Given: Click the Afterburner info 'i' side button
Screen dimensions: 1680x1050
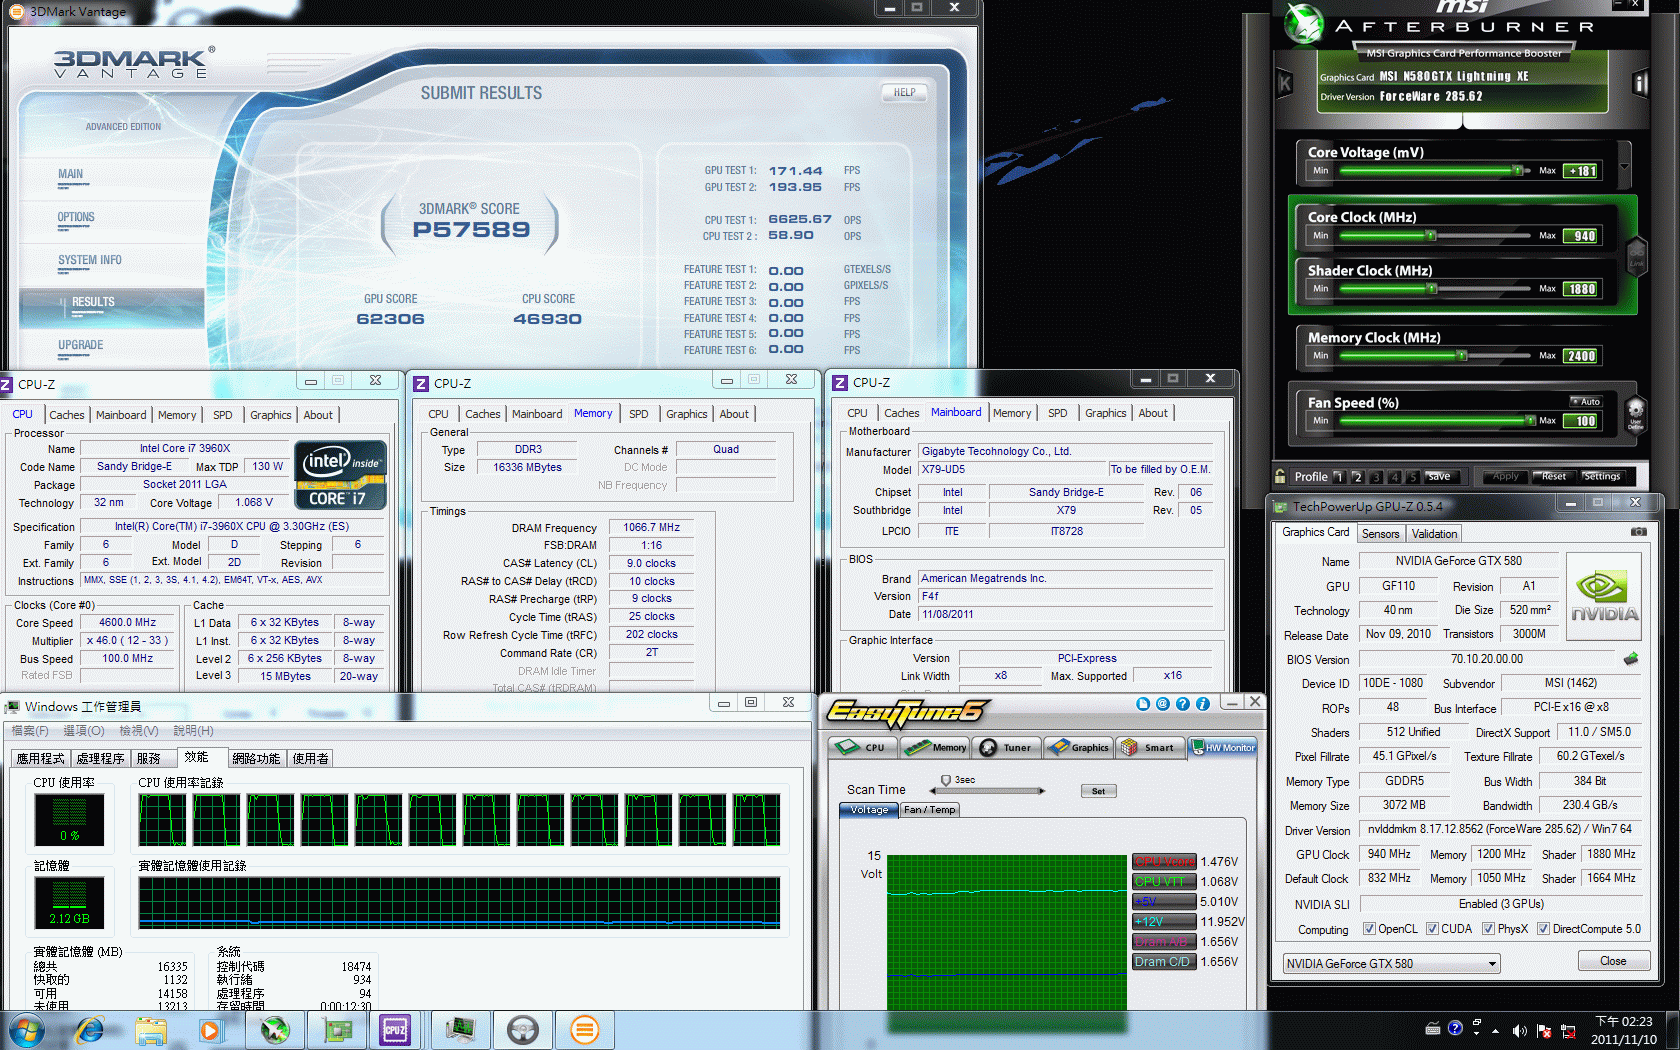Looking at the screenshot, I should [1640, 83].
